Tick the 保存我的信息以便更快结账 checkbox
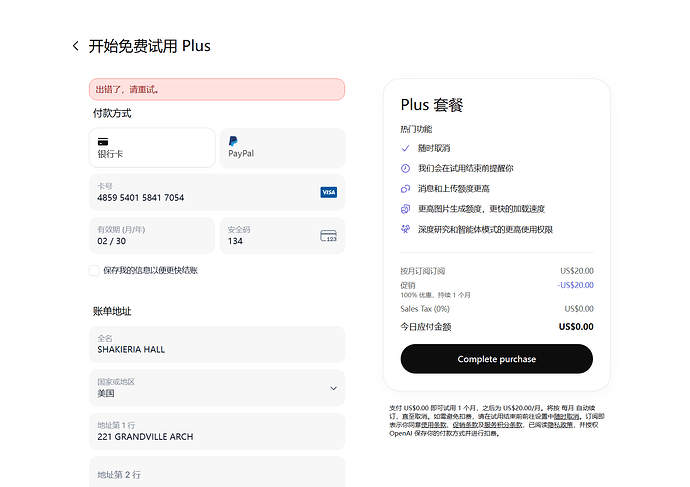 [x=94, y=270]
